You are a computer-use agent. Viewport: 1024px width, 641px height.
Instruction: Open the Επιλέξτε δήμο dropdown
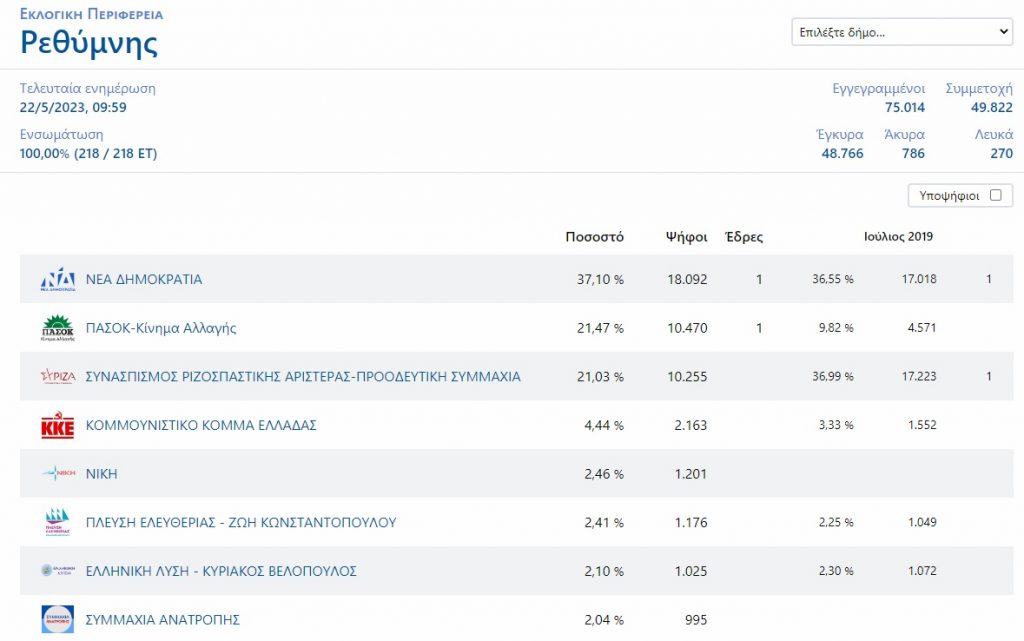(902, 32)
